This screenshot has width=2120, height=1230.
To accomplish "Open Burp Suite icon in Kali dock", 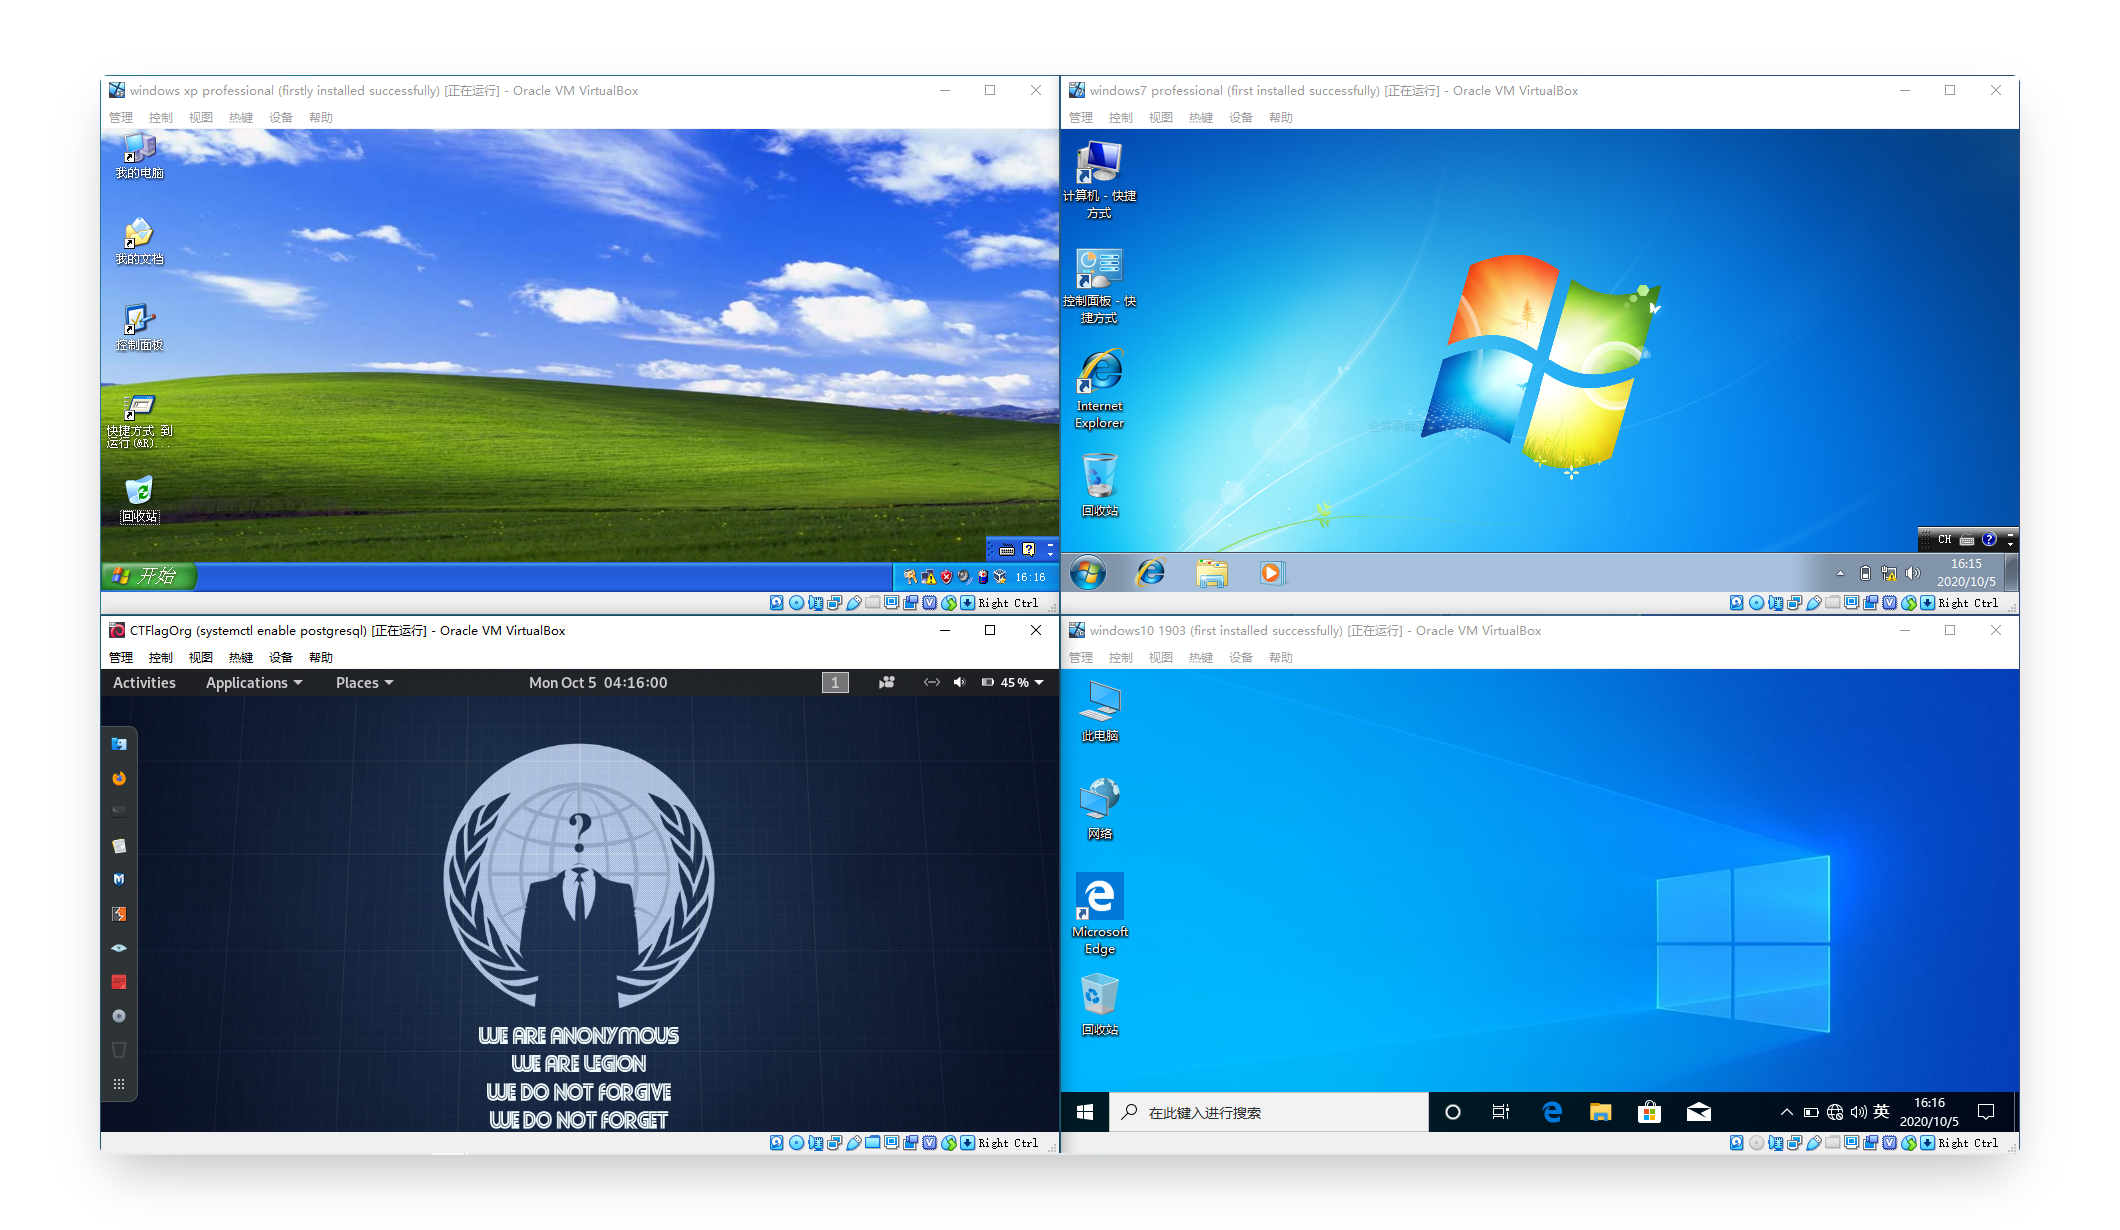I will tap(119, 914).
